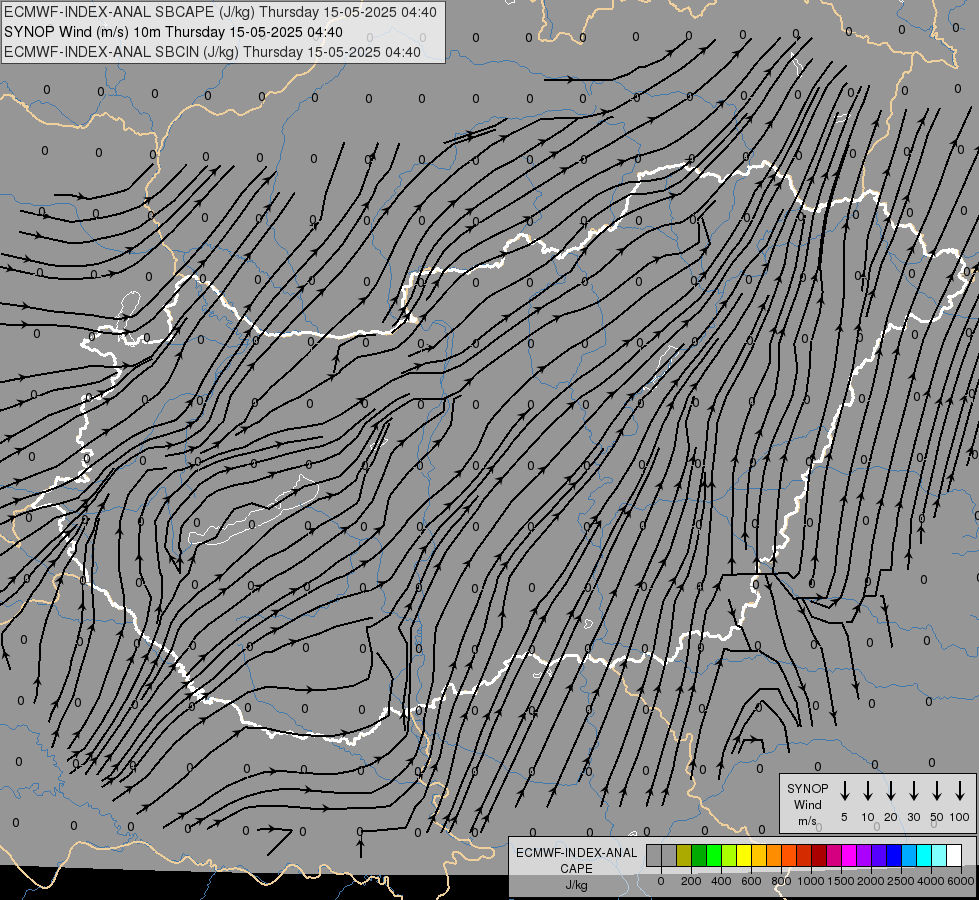Click the 200 tick label on colorbar
Screen dimensions: 979x900
click(691, 881)
